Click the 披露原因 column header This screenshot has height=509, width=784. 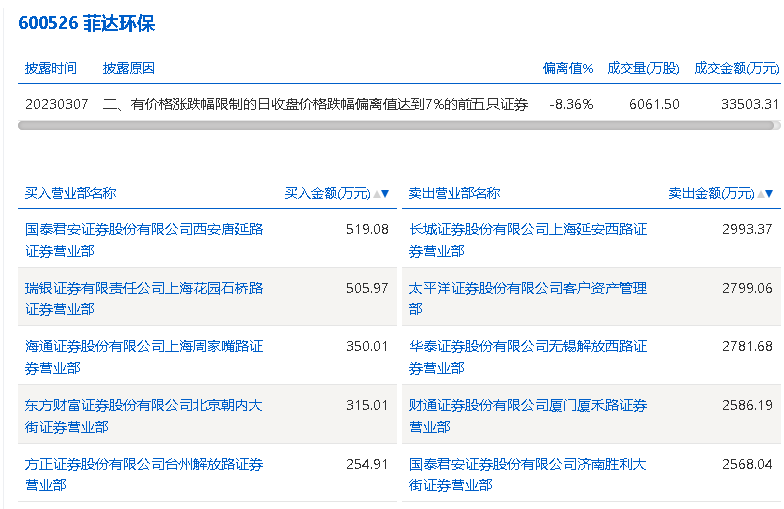[128, 68]
